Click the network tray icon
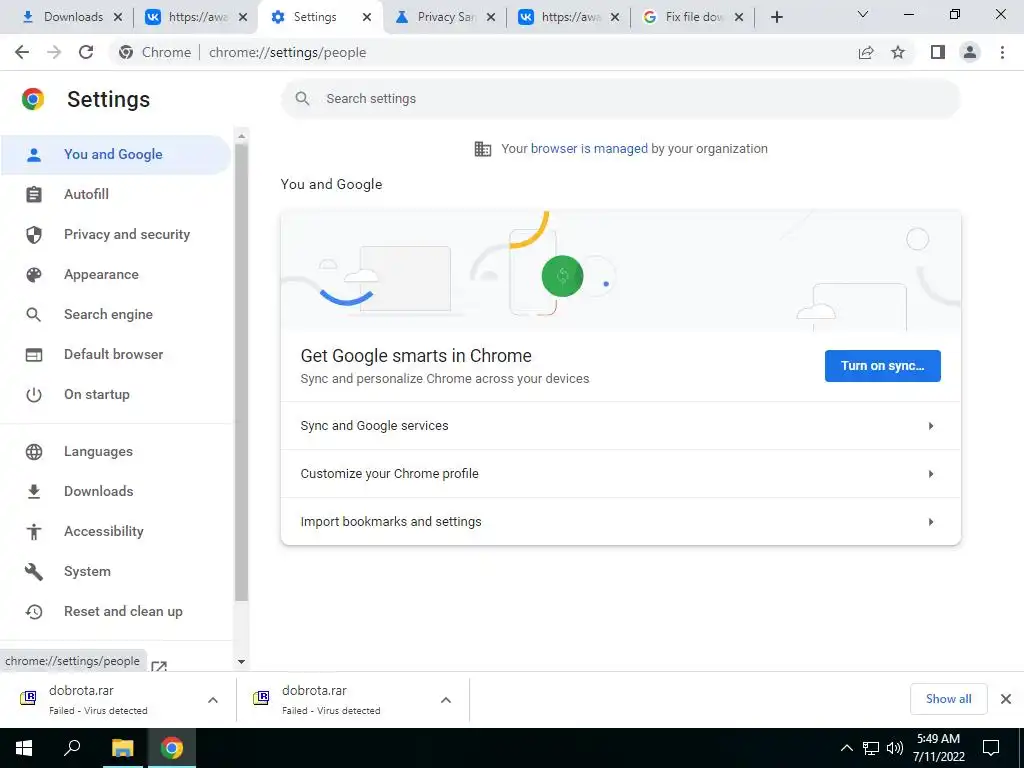The image size is (1024, 768). [871, 748]
